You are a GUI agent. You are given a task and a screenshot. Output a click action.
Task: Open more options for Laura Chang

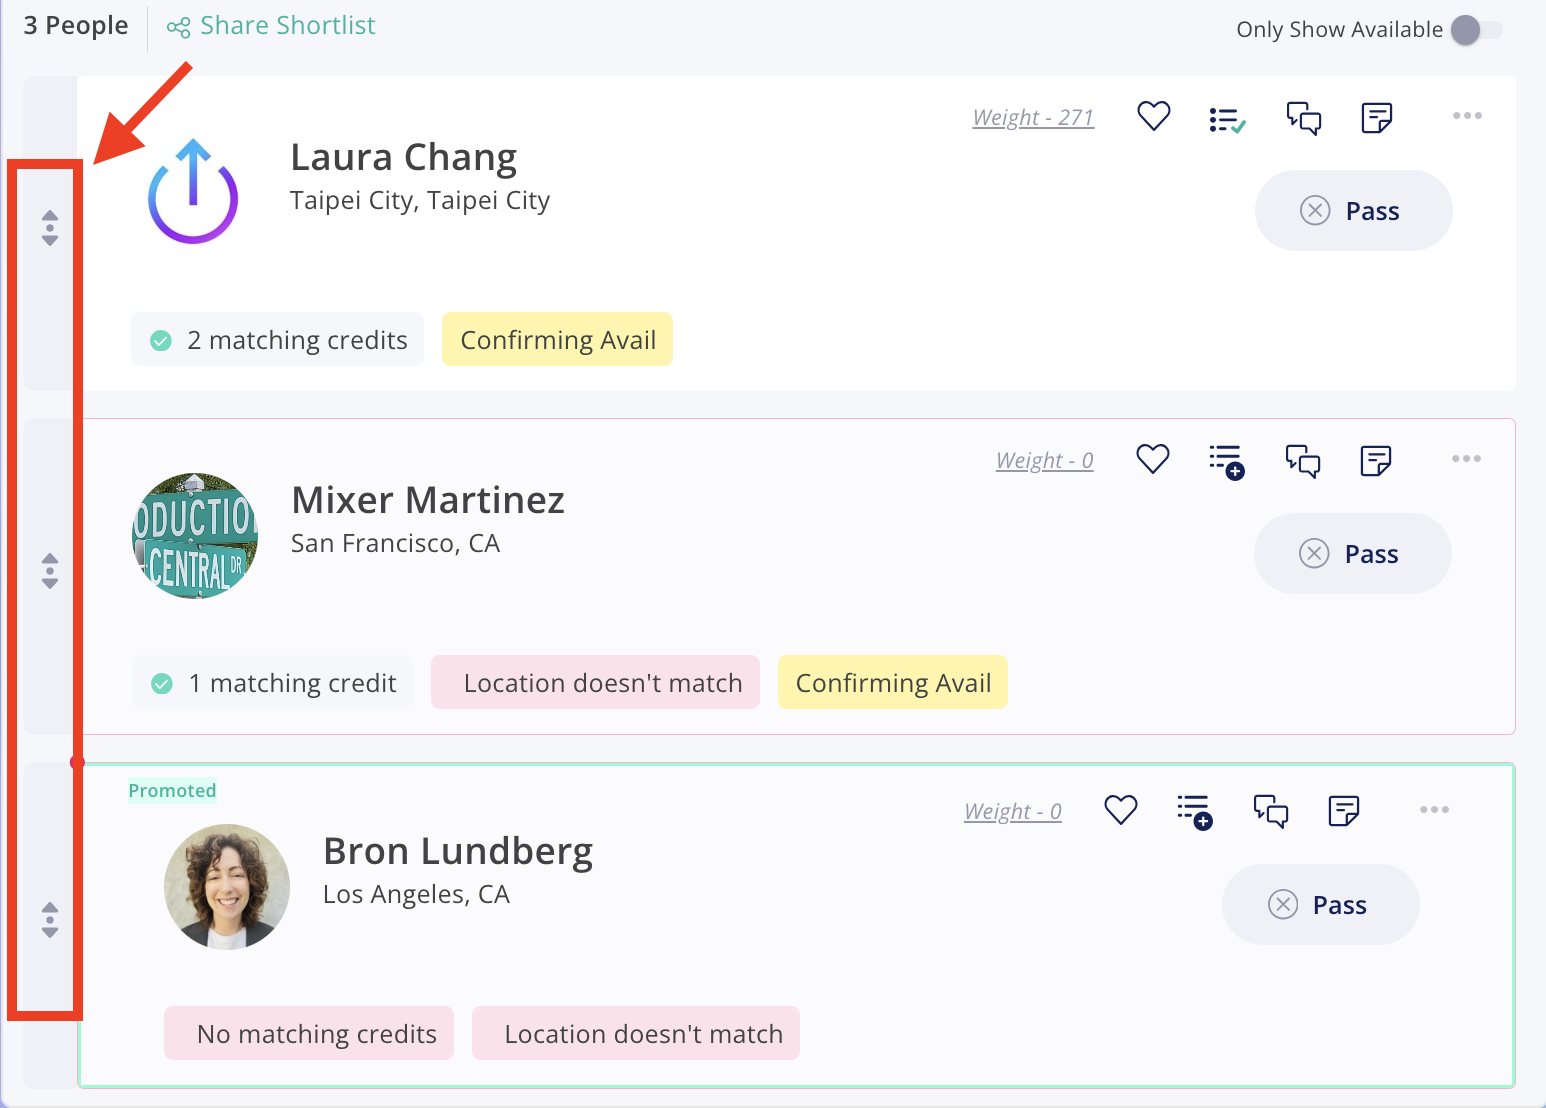pos(1467,116)
